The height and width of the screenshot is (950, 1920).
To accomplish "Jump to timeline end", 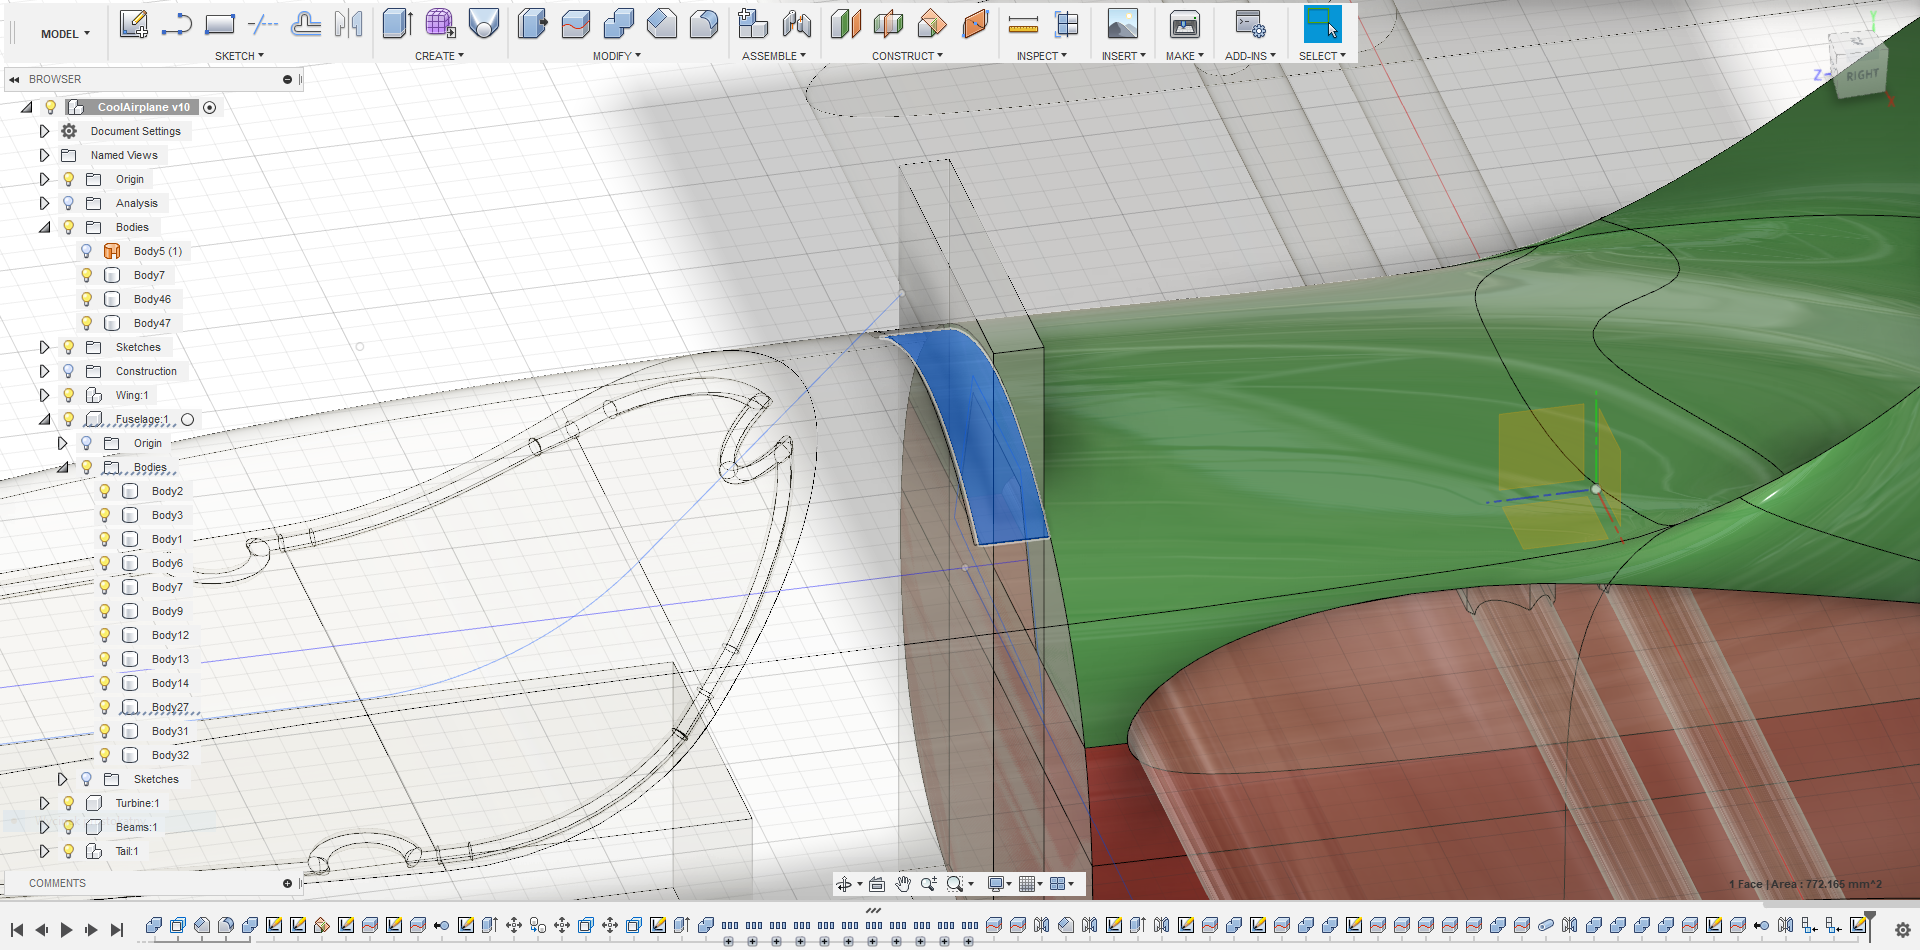I will [116, 930].
